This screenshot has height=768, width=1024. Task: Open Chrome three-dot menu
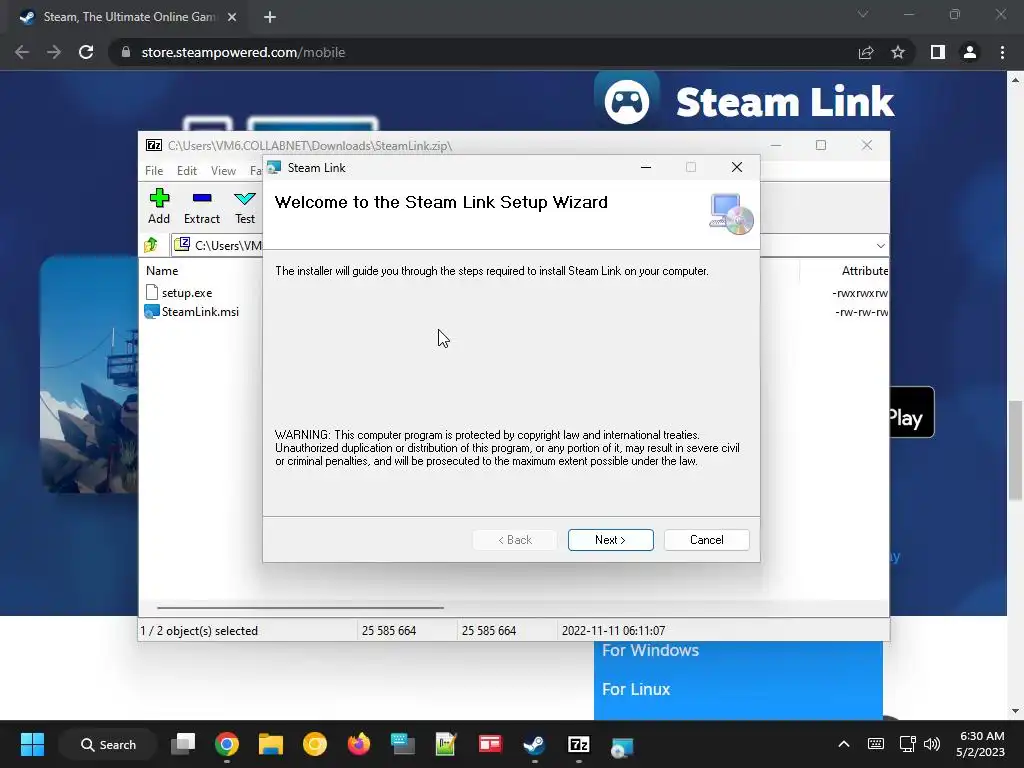(x=1002, y=52)
